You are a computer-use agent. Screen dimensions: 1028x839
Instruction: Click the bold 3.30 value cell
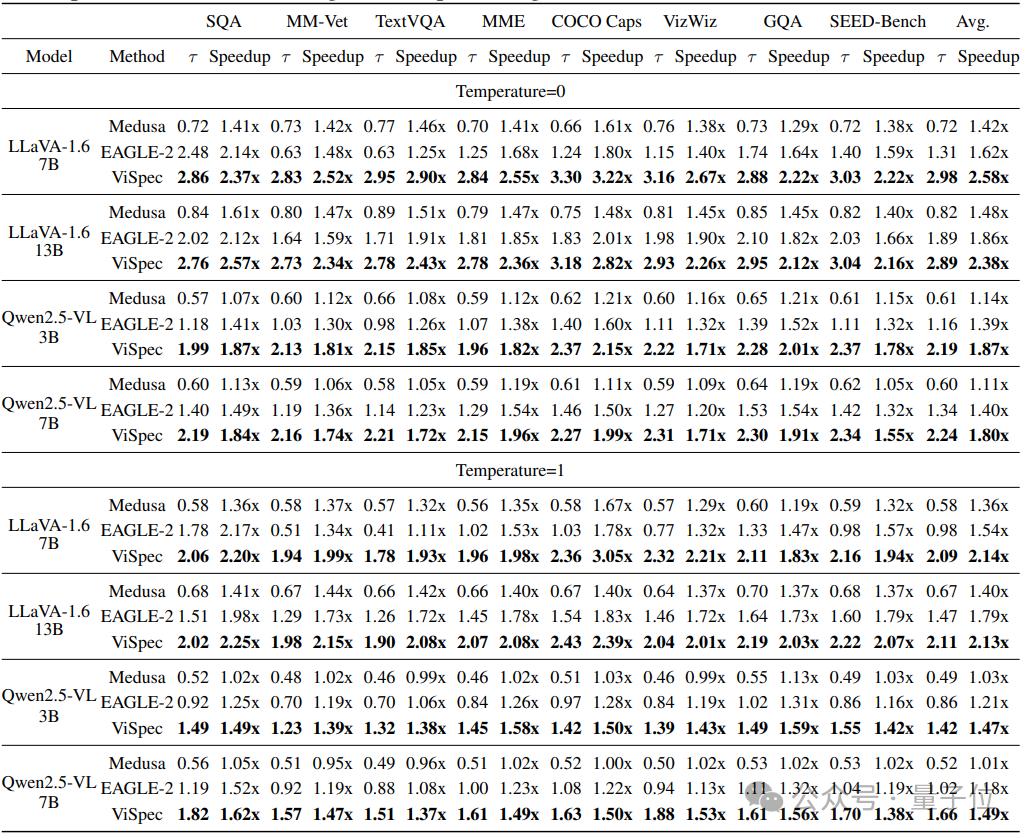pos(566,178)
